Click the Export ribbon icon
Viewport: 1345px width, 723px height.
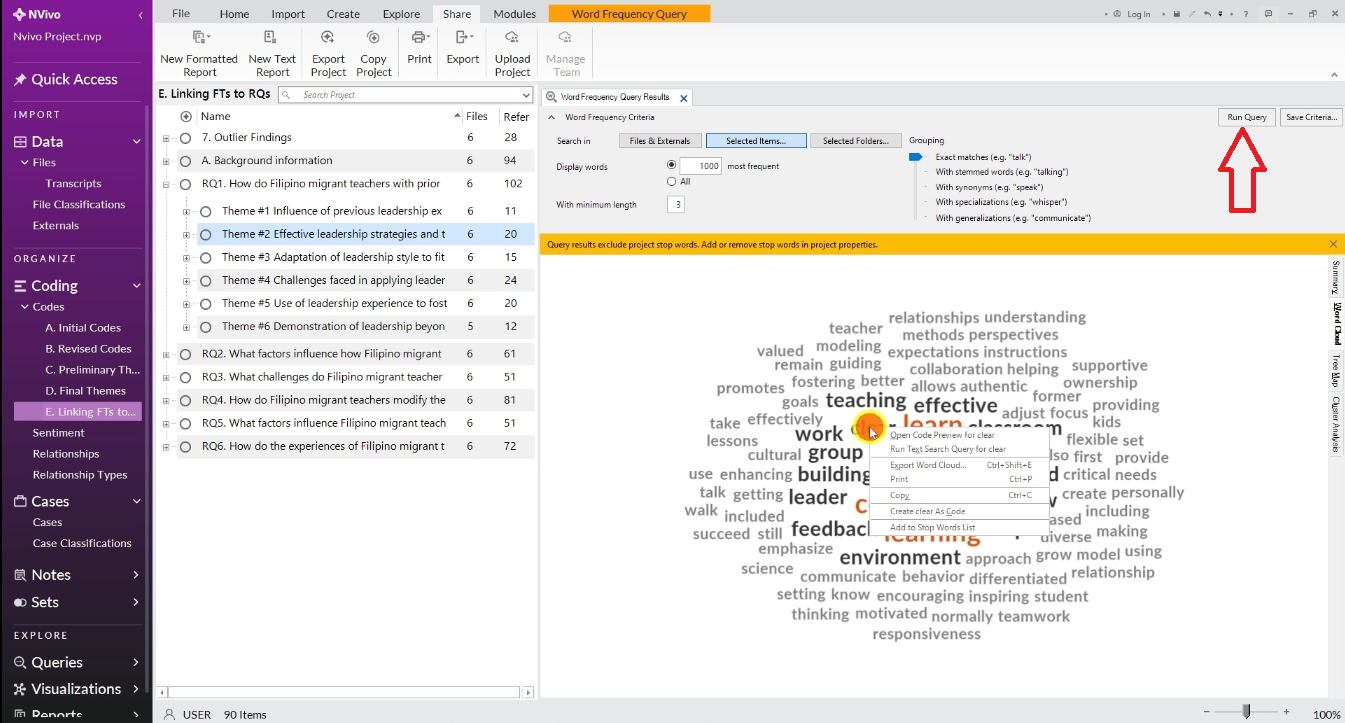point(463,38)
